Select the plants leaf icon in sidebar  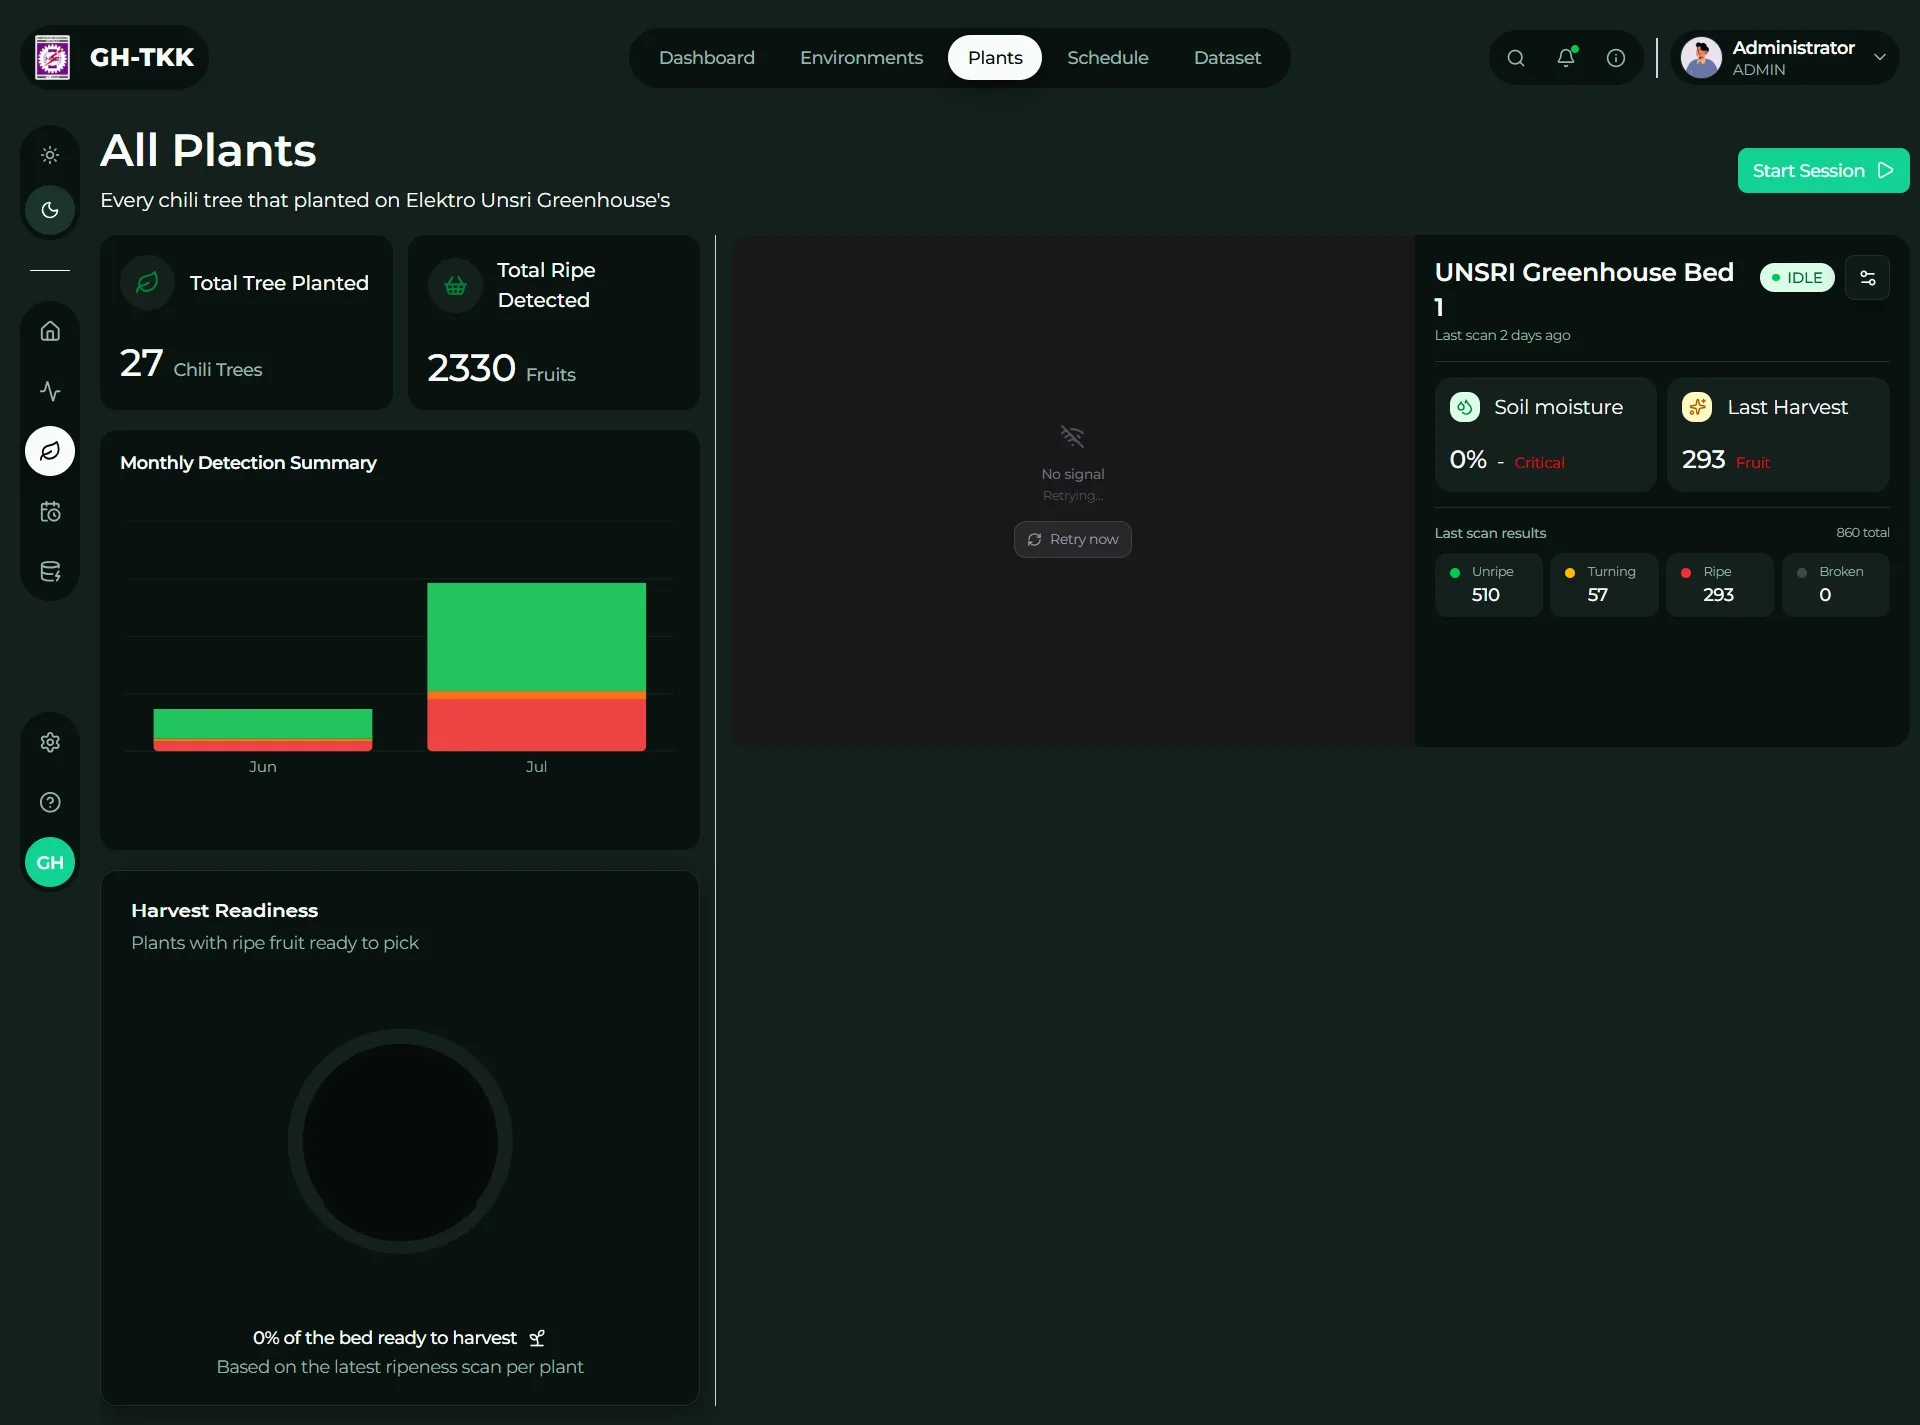click(x=50, y=451)
